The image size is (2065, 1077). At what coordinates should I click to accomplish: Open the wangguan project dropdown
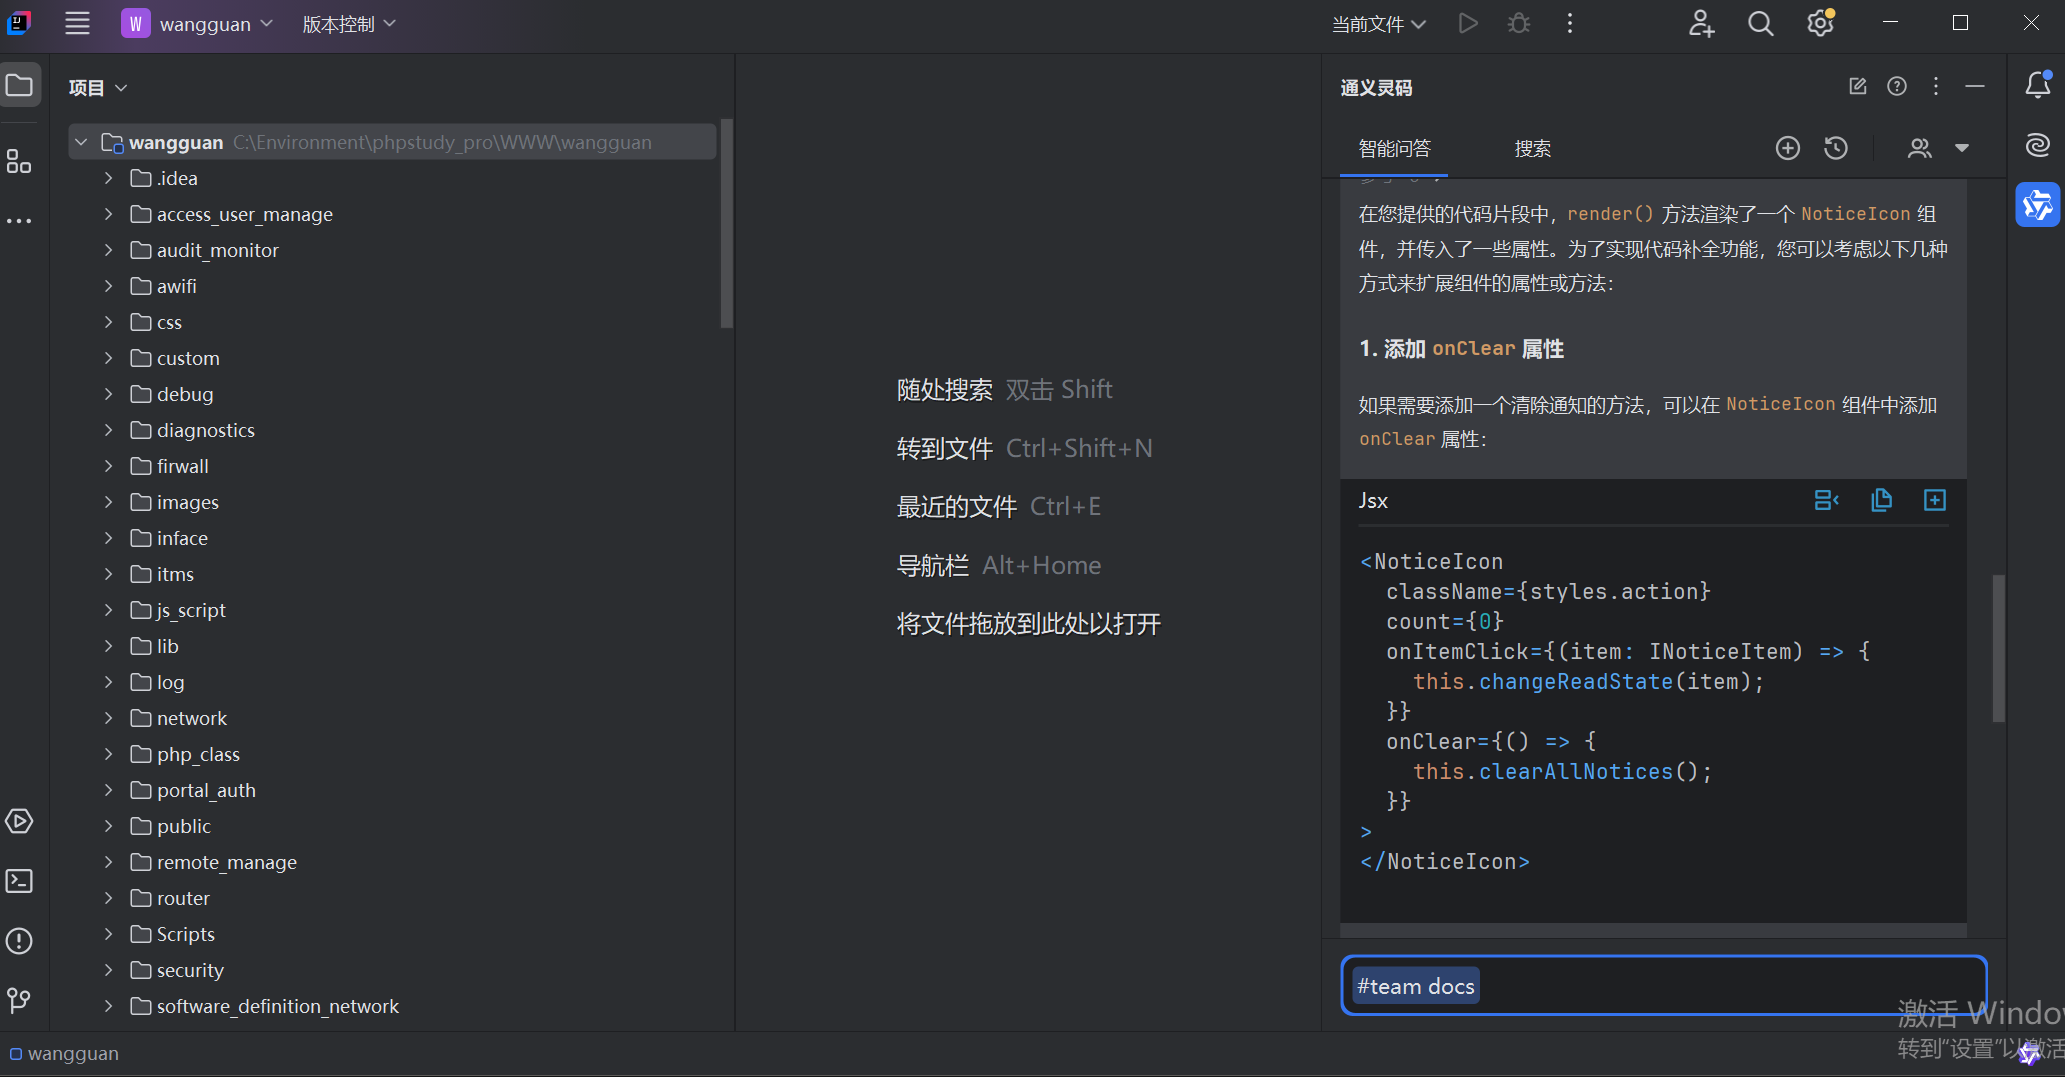point(198,24)
